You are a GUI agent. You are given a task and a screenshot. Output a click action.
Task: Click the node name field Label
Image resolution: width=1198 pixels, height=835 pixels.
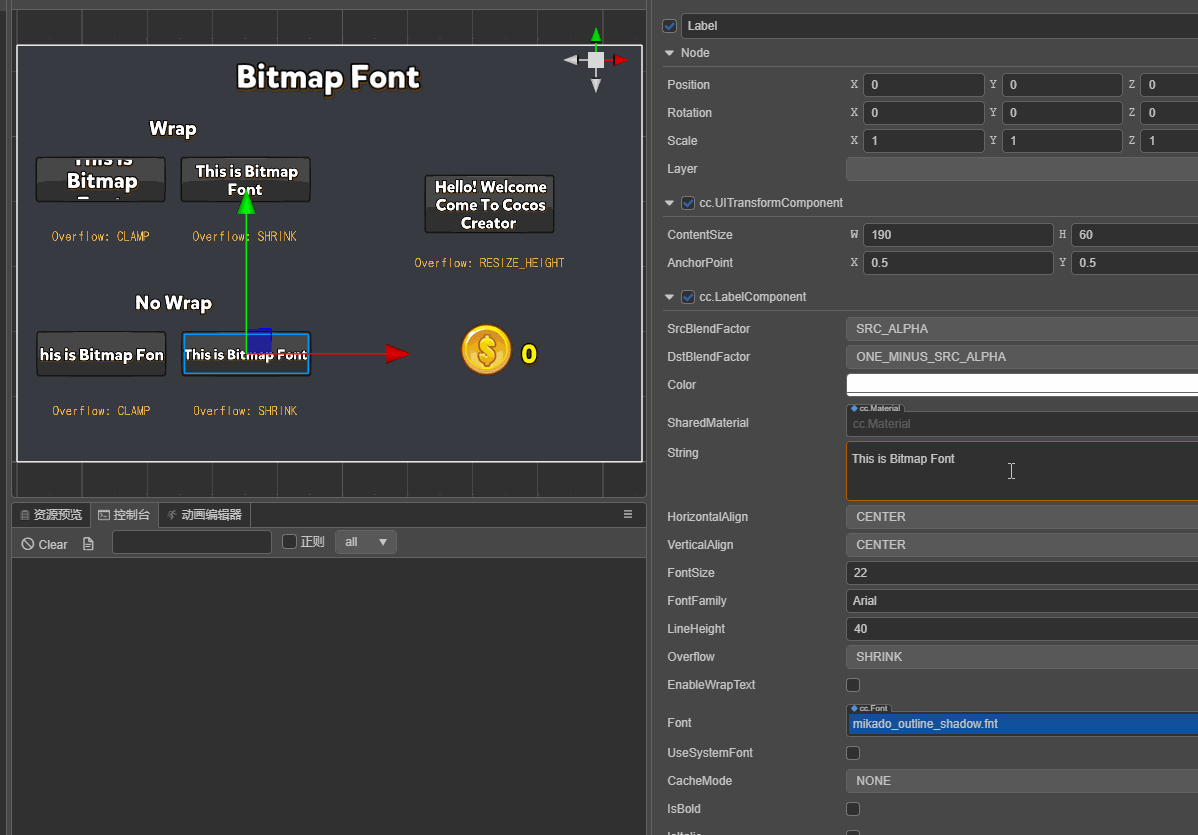(940, 26)
